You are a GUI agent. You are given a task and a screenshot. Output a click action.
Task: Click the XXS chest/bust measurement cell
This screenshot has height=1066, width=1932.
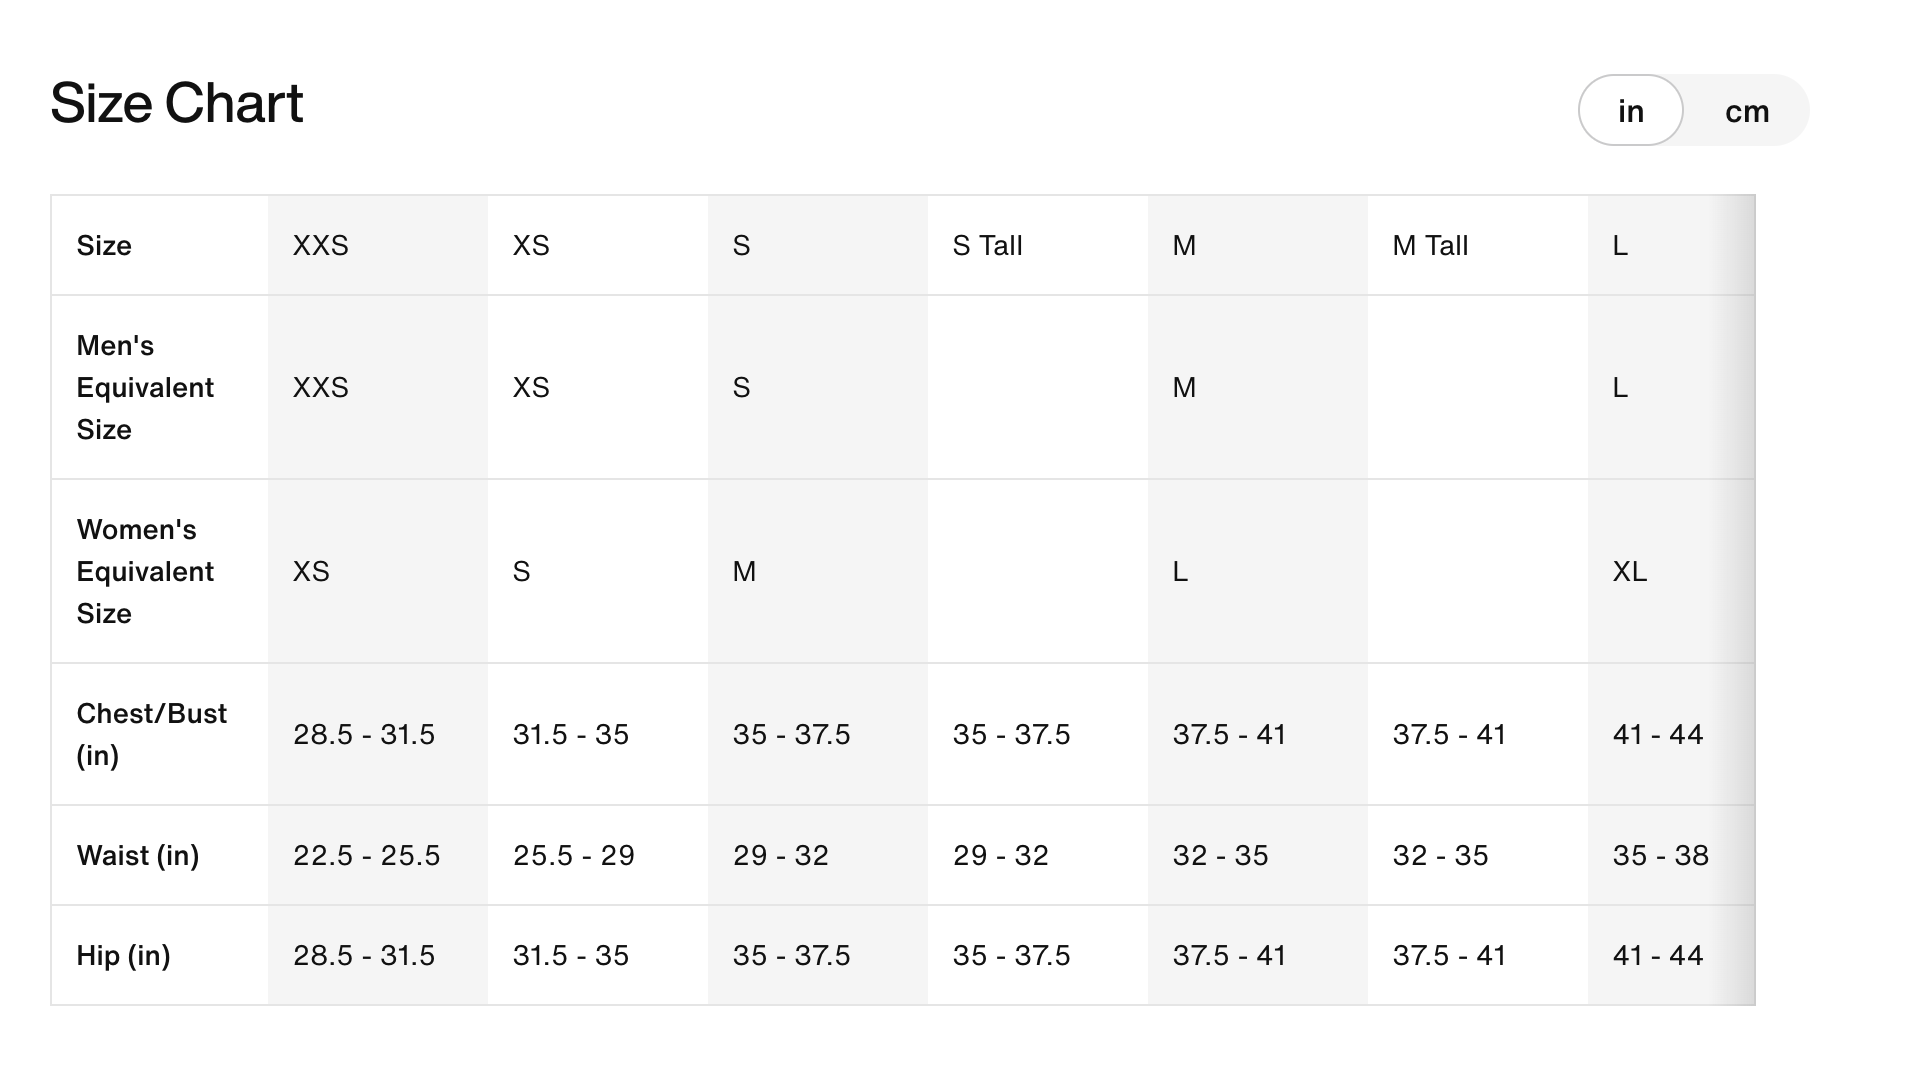(364, 735)
